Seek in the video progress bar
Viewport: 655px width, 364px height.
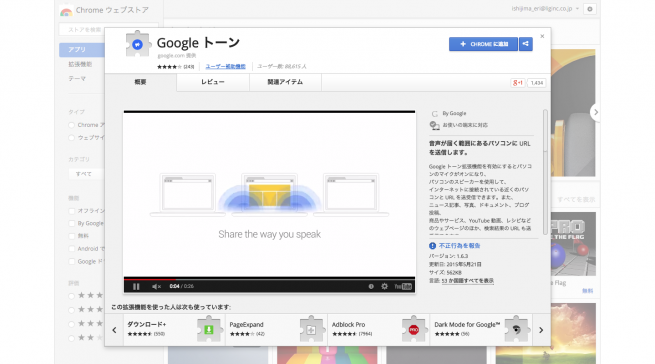(x=269, y=279)
